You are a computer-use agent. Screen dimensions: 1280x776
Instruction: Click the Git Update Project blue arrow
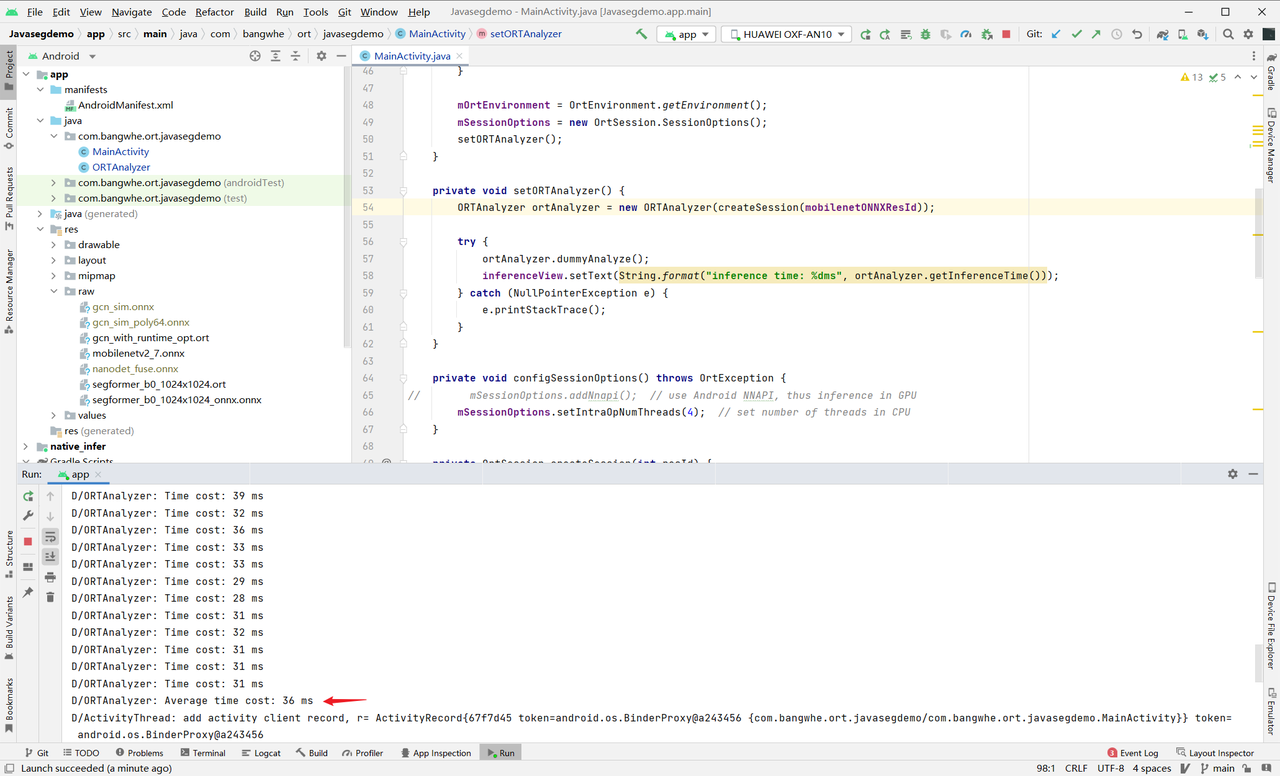1056,34
